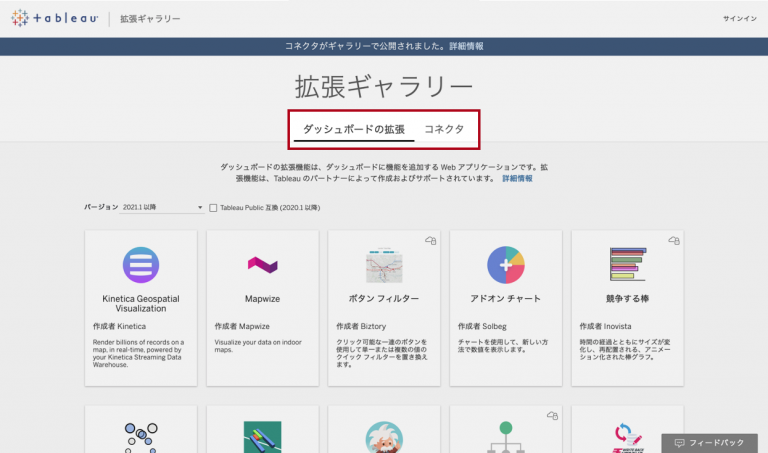Screen dimensions: 768x453
Task: Click the cloud lock badge on 競争する棒 card
Action: tap(674, 240)
